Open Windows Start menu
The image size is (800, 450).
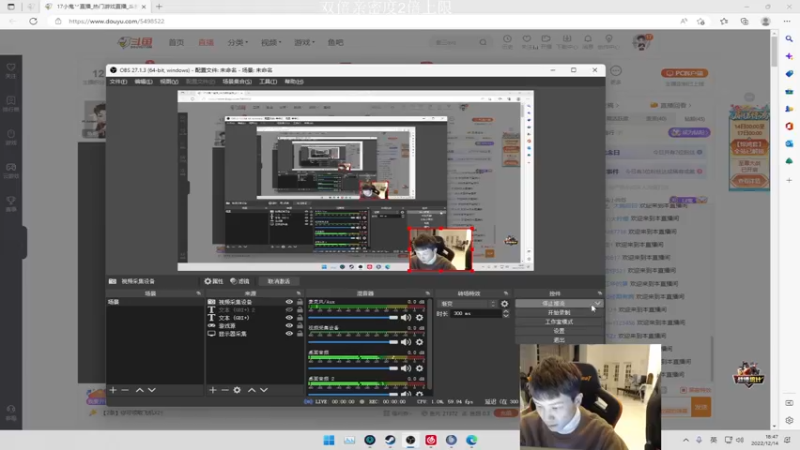coord(329,440)
